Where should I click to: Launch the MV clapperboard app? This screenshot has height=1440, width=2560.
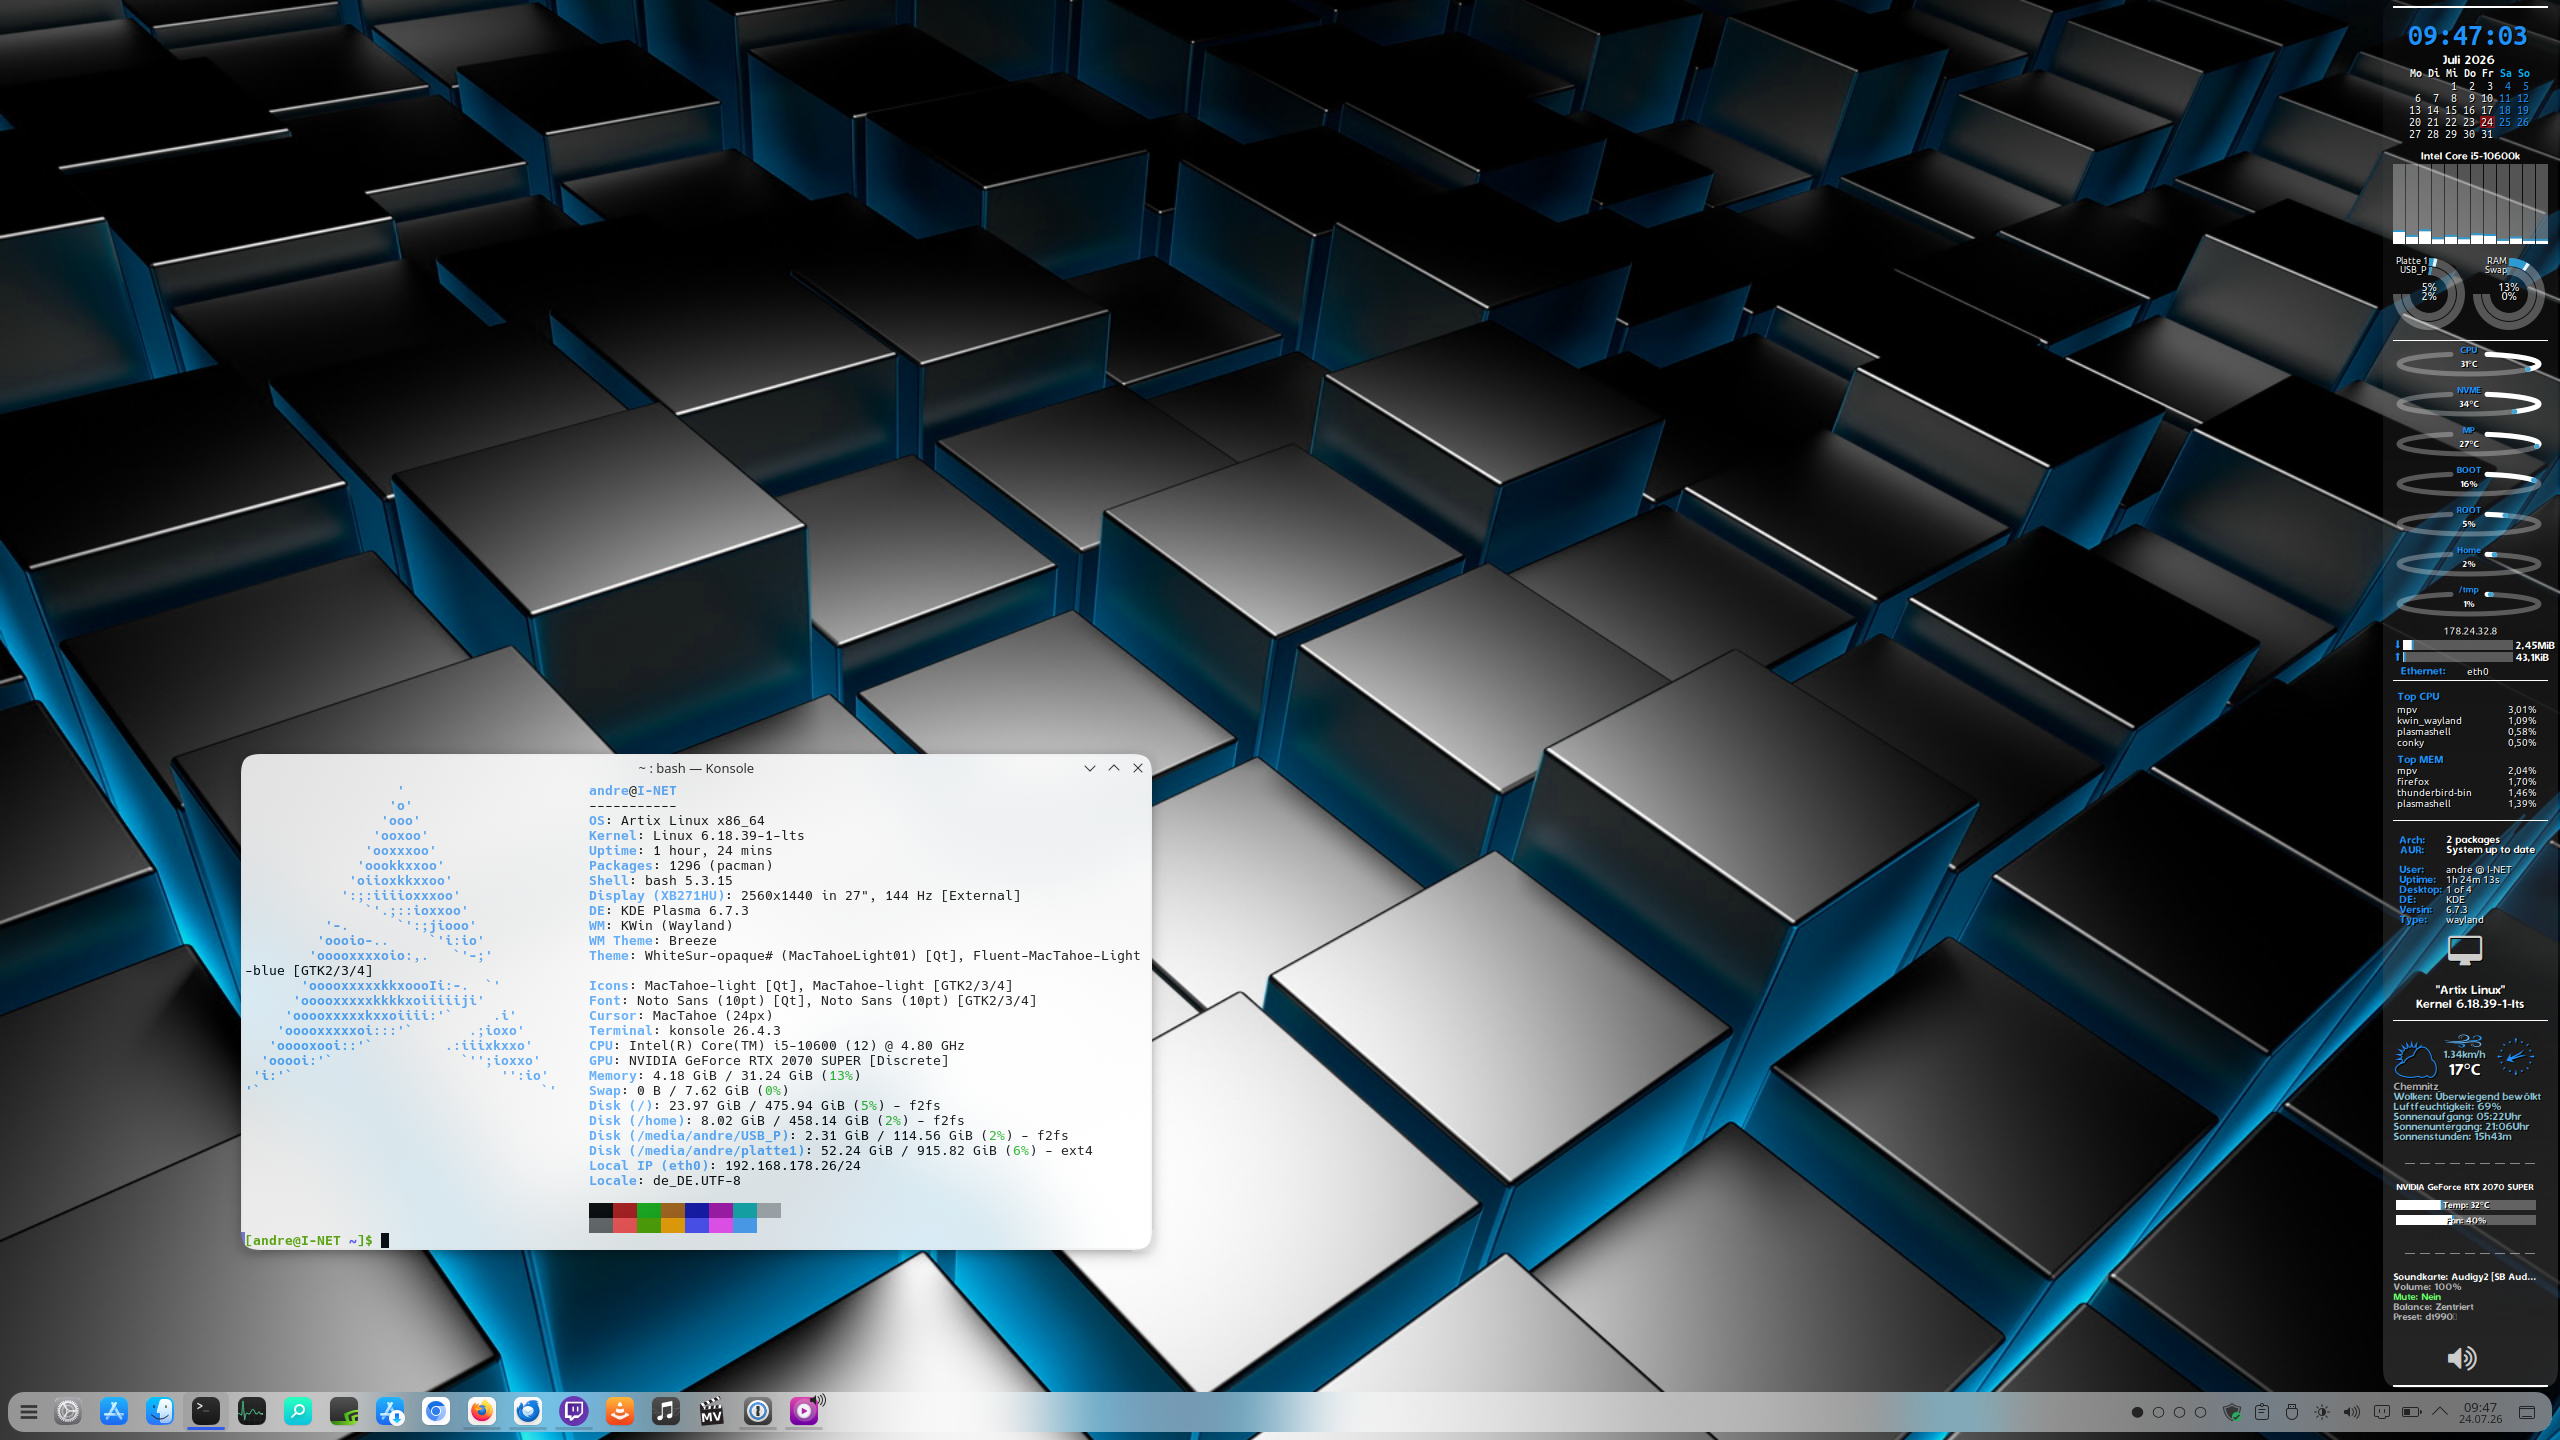pos(712,1411)
